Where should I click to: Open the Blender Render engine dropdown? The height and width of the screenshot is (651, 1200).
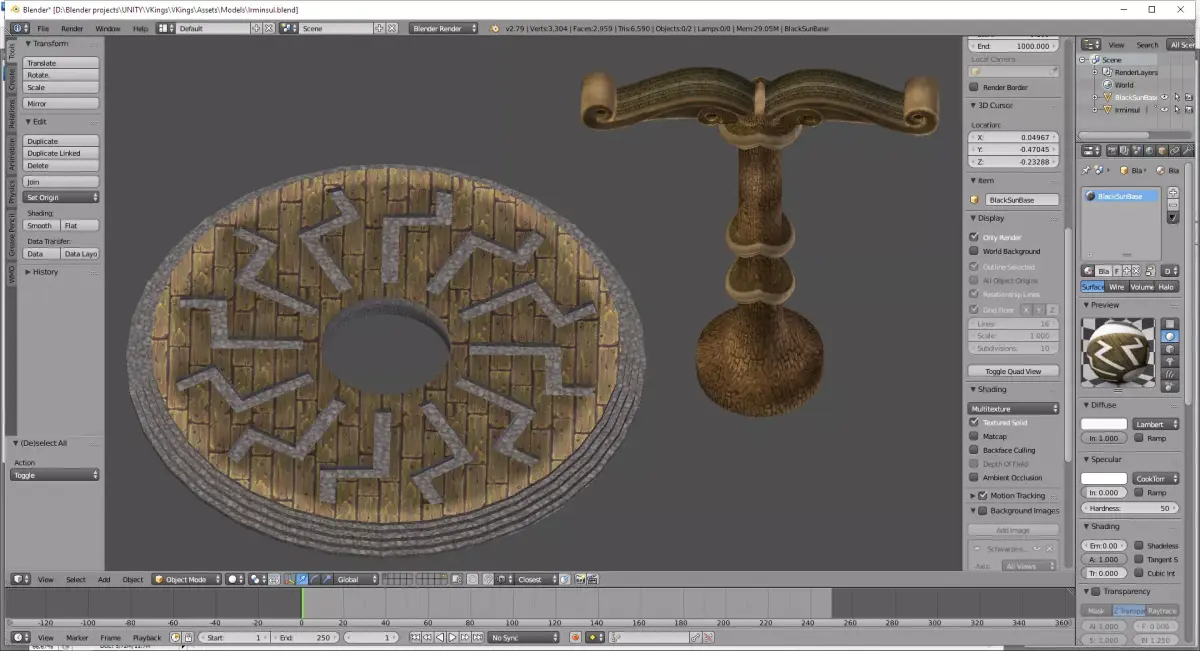point(443,28)
